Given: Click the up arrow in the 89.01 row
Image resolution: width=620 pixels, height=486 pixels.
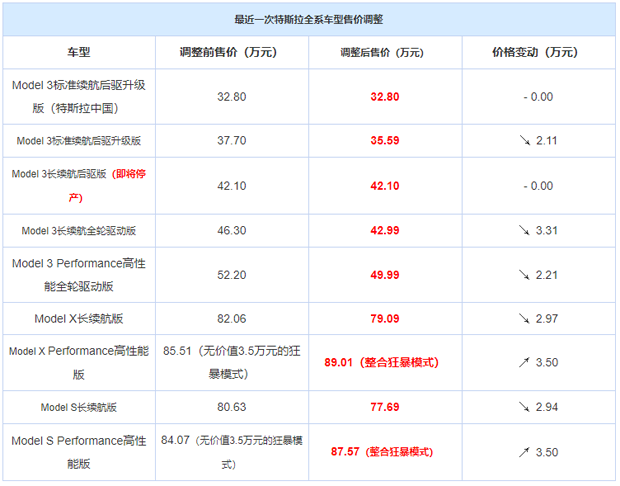Looking at the screenshot, I should (524, 362).
